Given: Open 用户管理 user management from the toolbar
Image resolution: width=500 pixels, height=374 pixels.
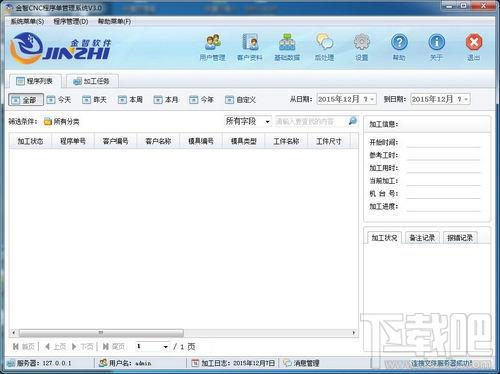Looking at the screenshot, I should click(x=213, y=47).
